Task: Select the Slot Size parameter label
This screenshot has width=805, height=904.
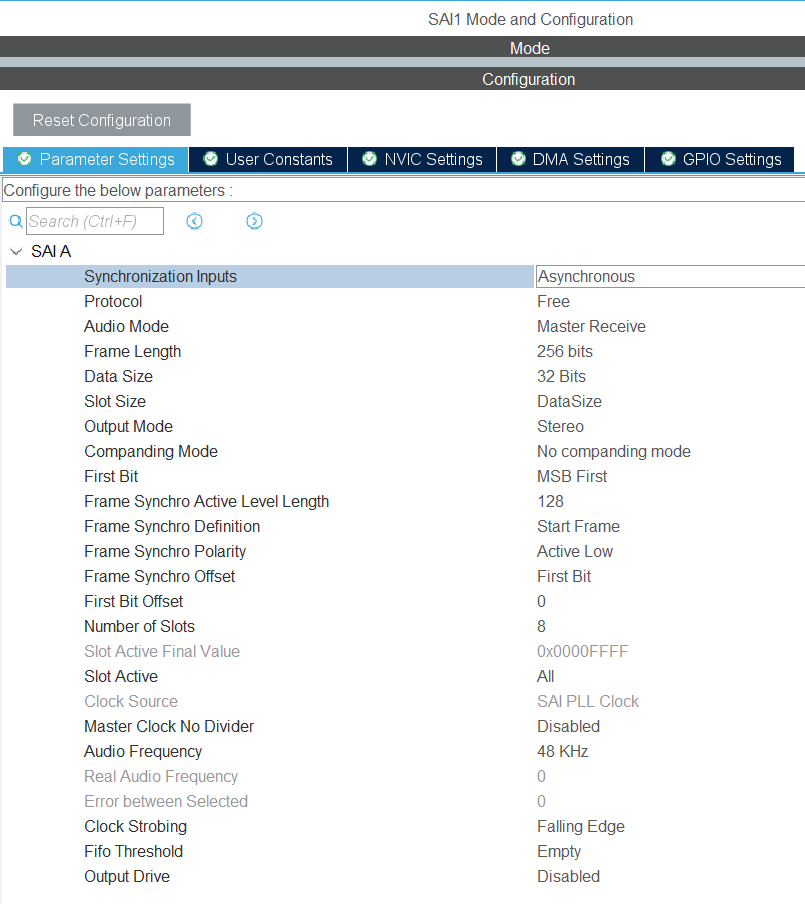Action: 115,401
